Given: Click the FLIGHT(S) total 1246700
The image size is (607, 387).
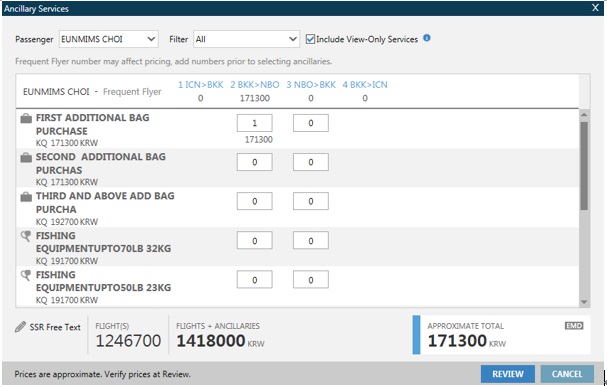Looking at the screenshot, I should (128, 341).
